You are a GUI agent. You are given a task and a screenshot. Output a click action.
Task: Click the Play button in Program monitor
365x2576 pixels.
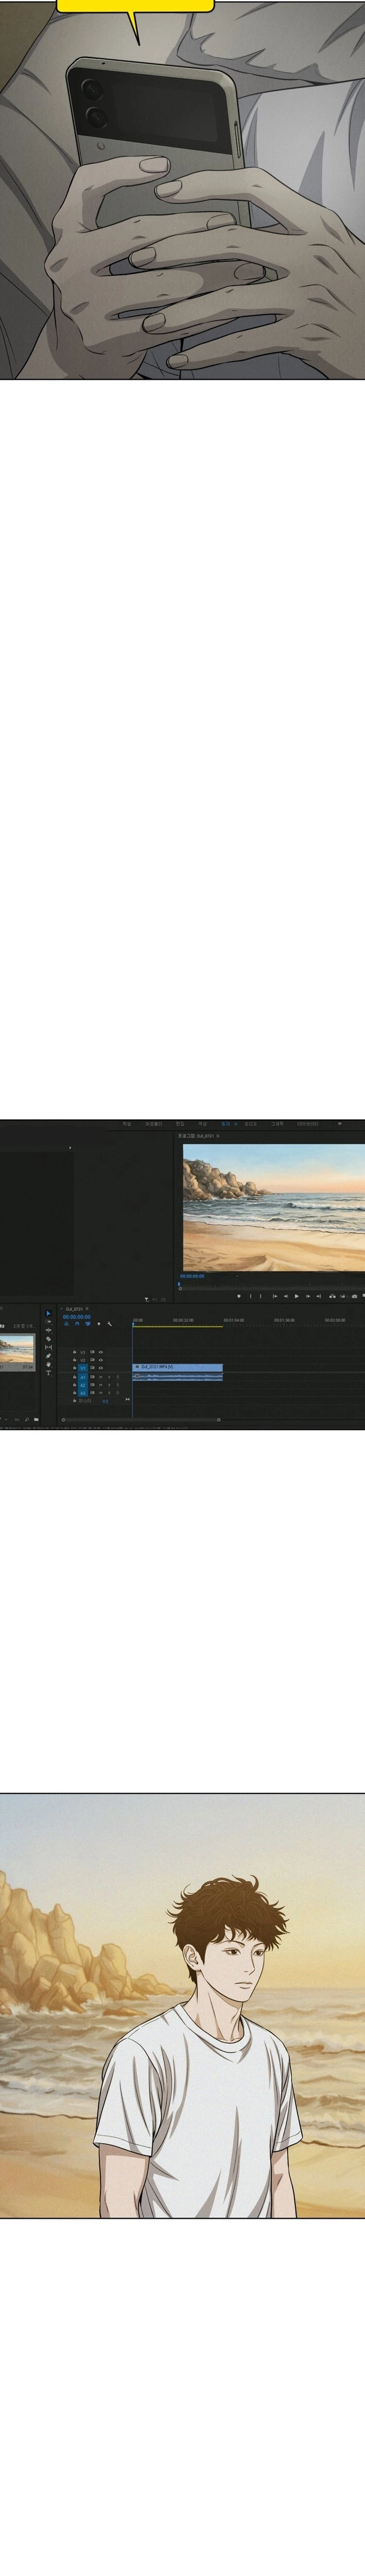point(297,1296)
